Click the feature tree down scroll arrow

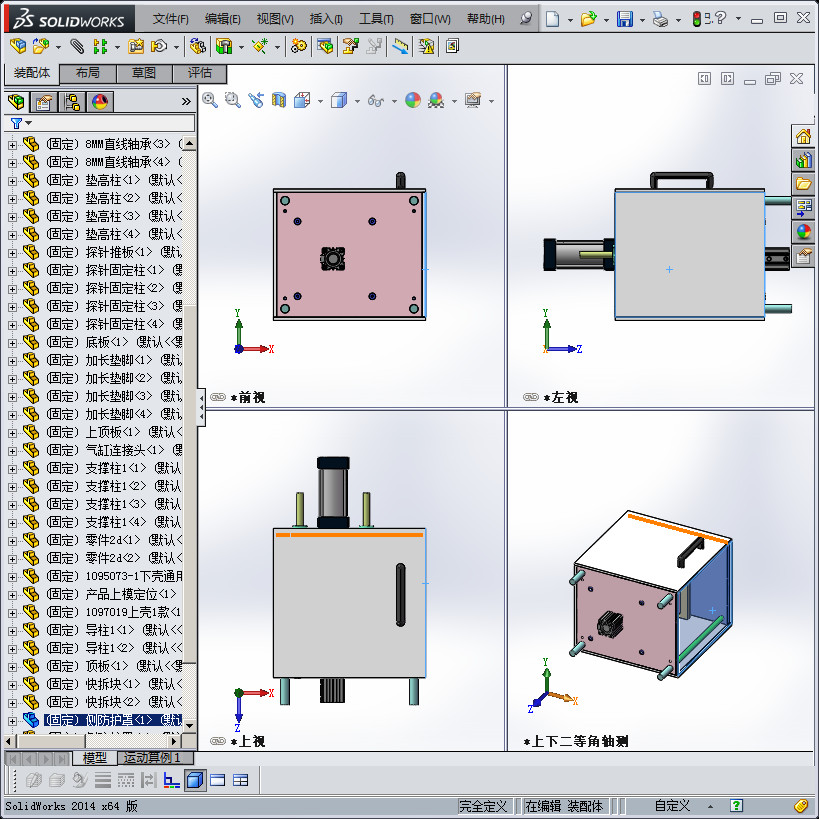[x=190, y=726]
